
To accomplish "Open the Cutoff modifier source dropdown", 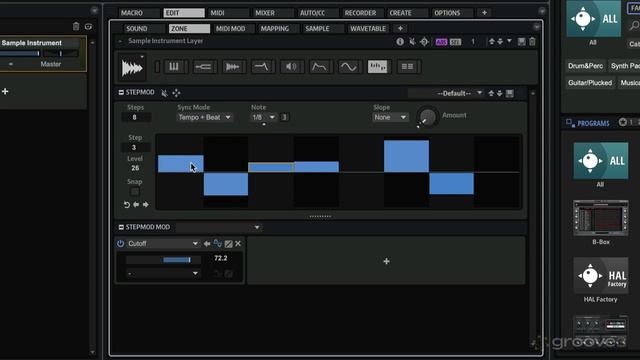I will tap(162, 273).
